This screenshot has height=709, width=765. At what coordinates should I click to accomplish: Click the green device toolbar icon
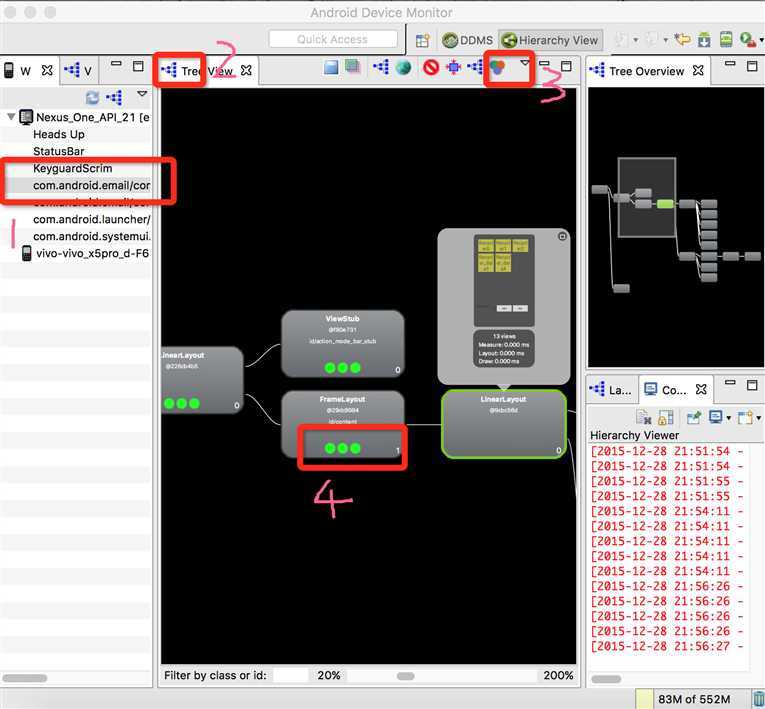pyautogui.click(x=726, y=39)
